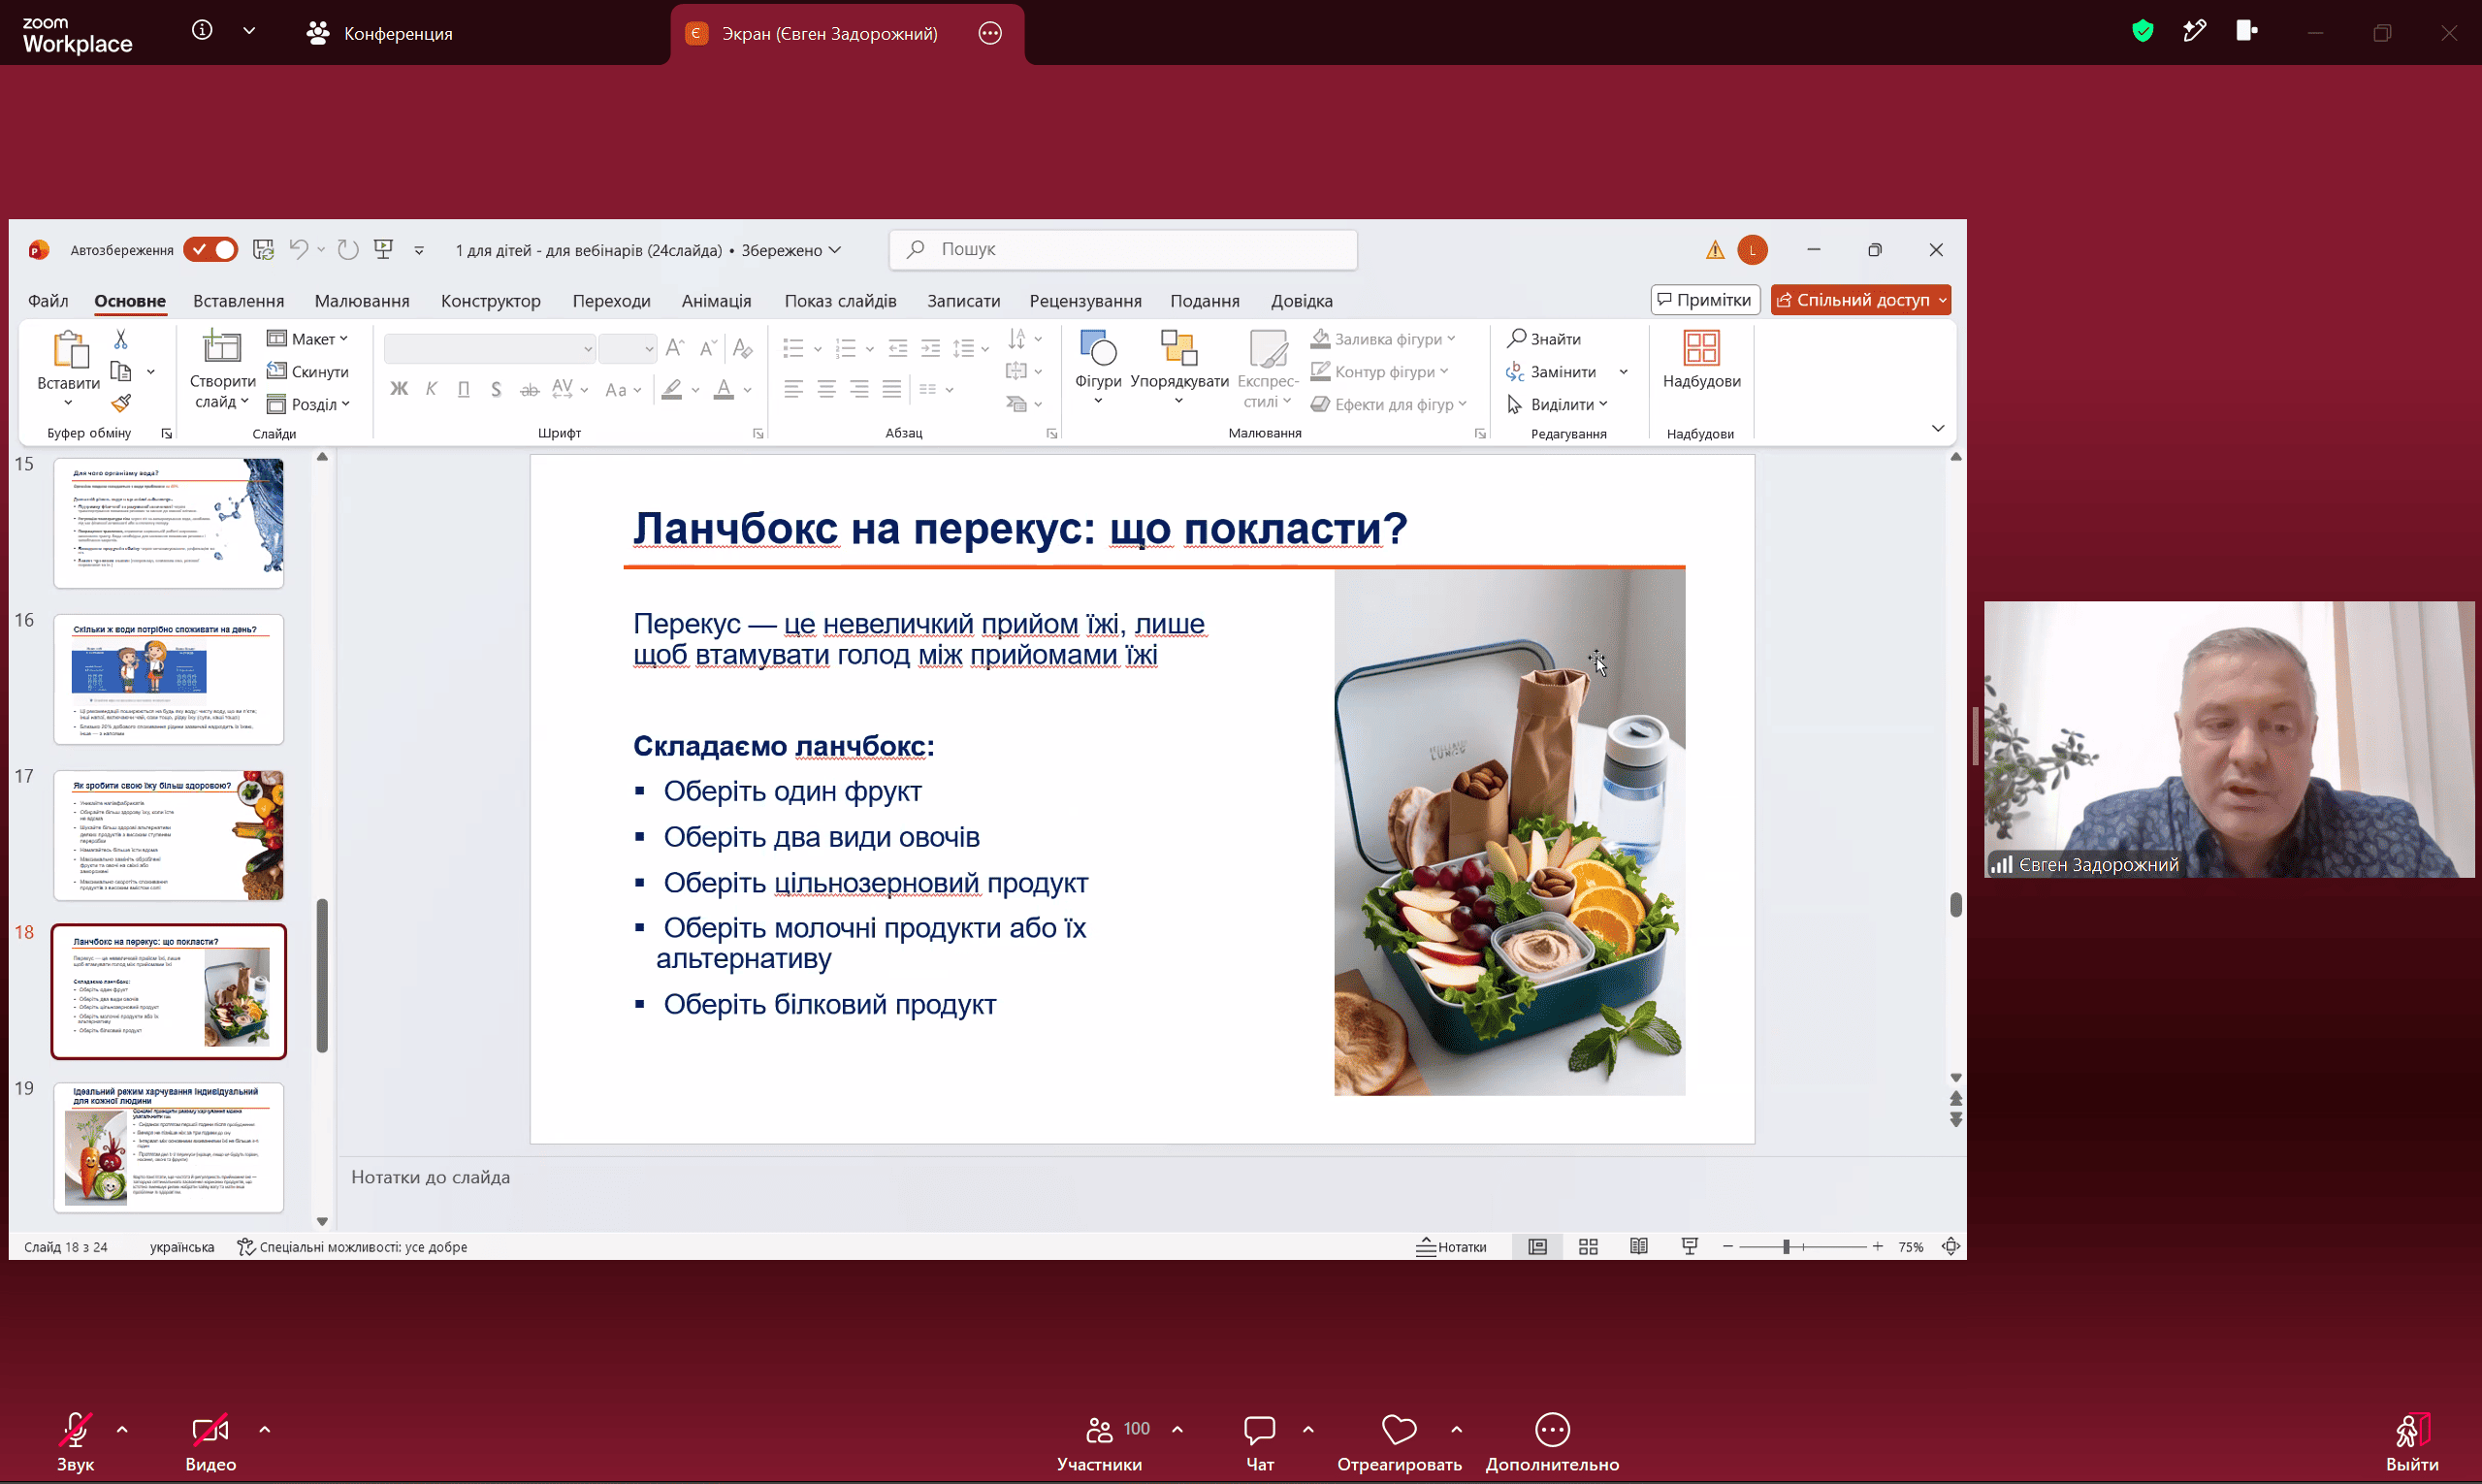
Task: Switch to slide sorter view icon
Action: [x=1588, y=1247]
